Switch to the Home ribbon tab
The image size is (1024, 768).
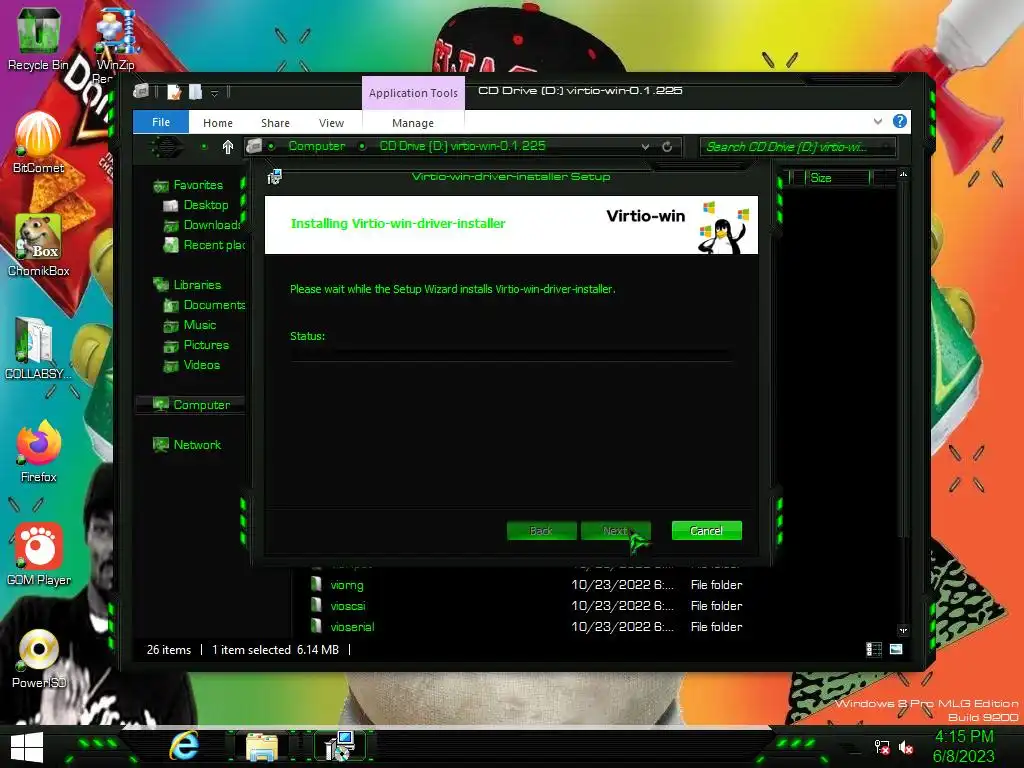[x=217, y=123]
